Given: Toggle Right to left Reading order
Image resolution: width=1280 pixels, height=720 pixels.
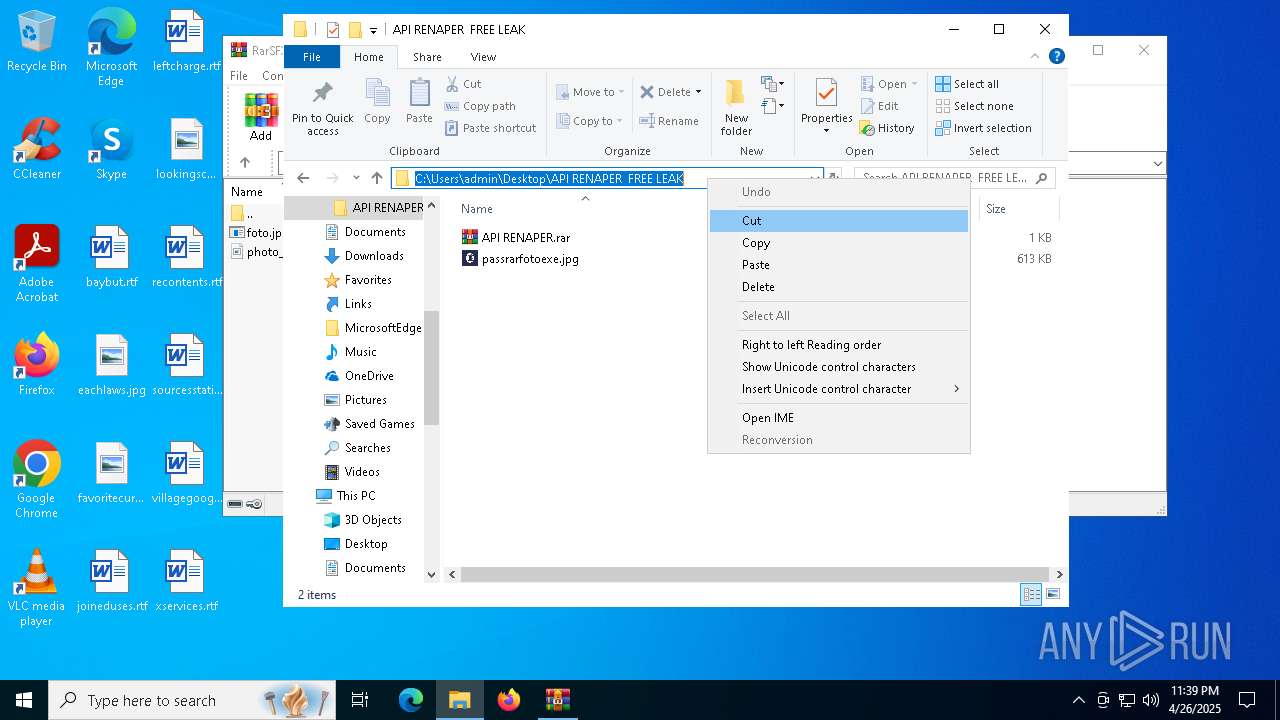Looking at the screenshot, I should (838, 345).
